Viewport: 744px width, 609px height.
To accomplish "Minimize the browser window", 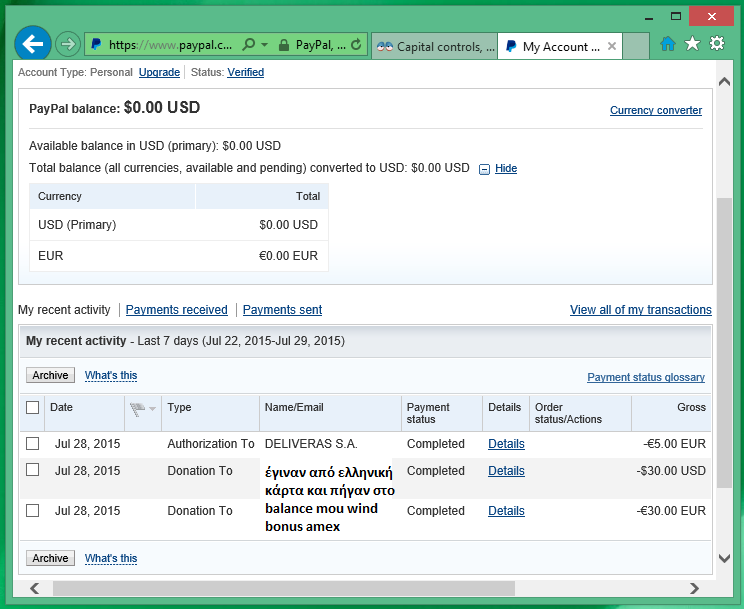I will tap(649, 18).
